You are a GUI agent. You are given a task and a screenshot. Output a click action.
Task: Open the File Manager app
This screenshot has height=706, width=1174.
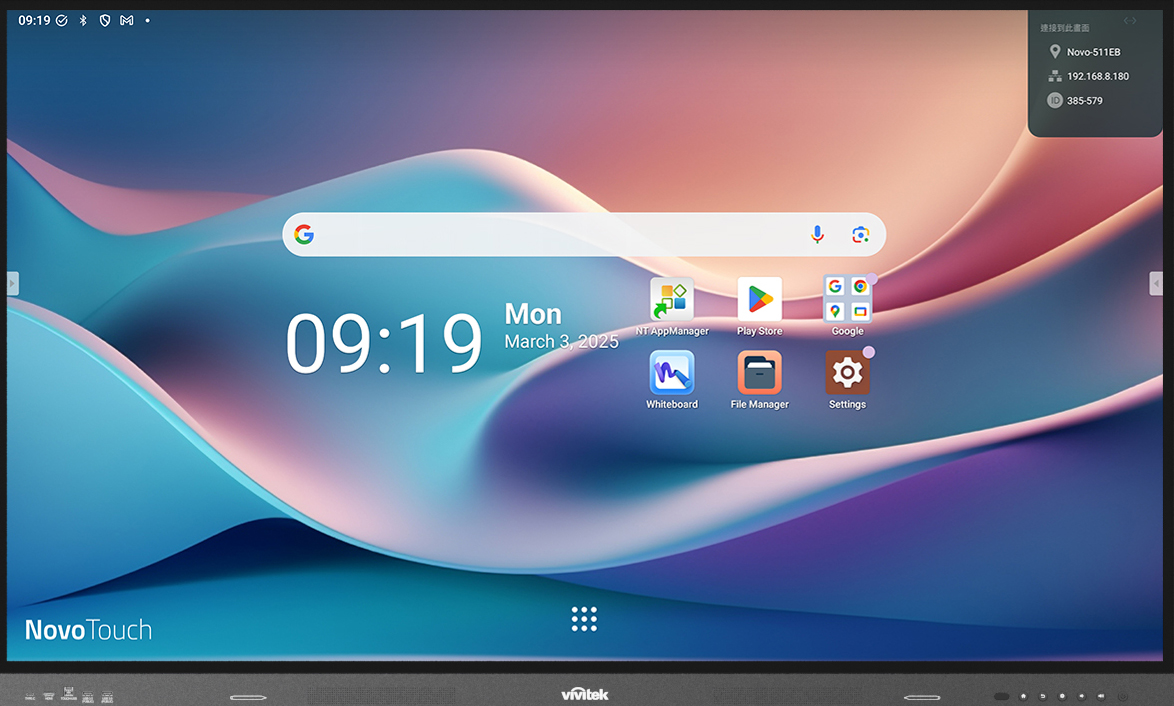click(x=759, y=373)
